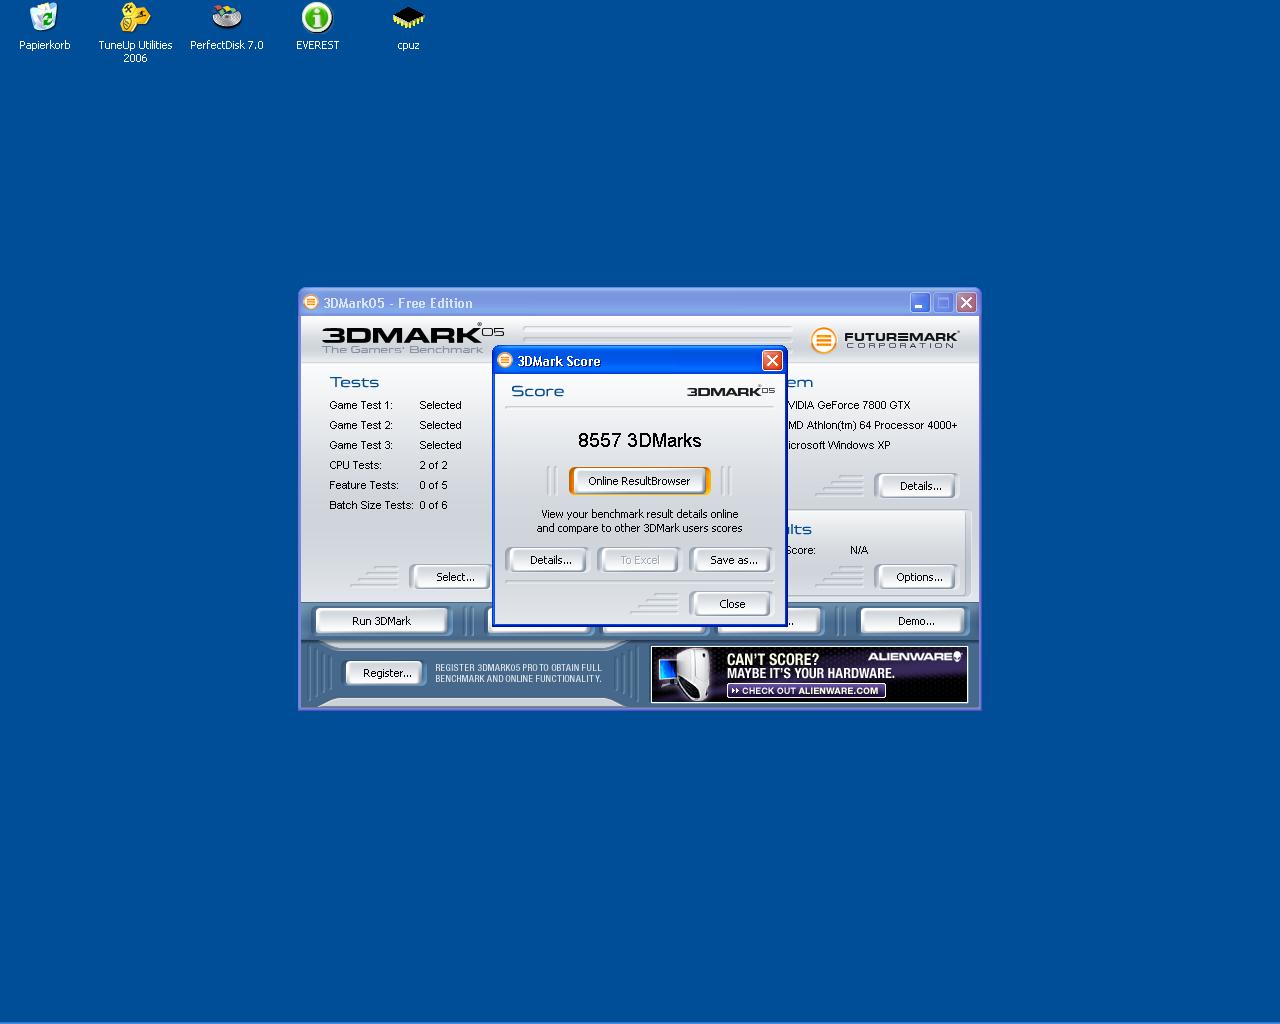Screen dimensions: 1280x1024
Task: Launch the Demo button
Action: coord(915,621)
